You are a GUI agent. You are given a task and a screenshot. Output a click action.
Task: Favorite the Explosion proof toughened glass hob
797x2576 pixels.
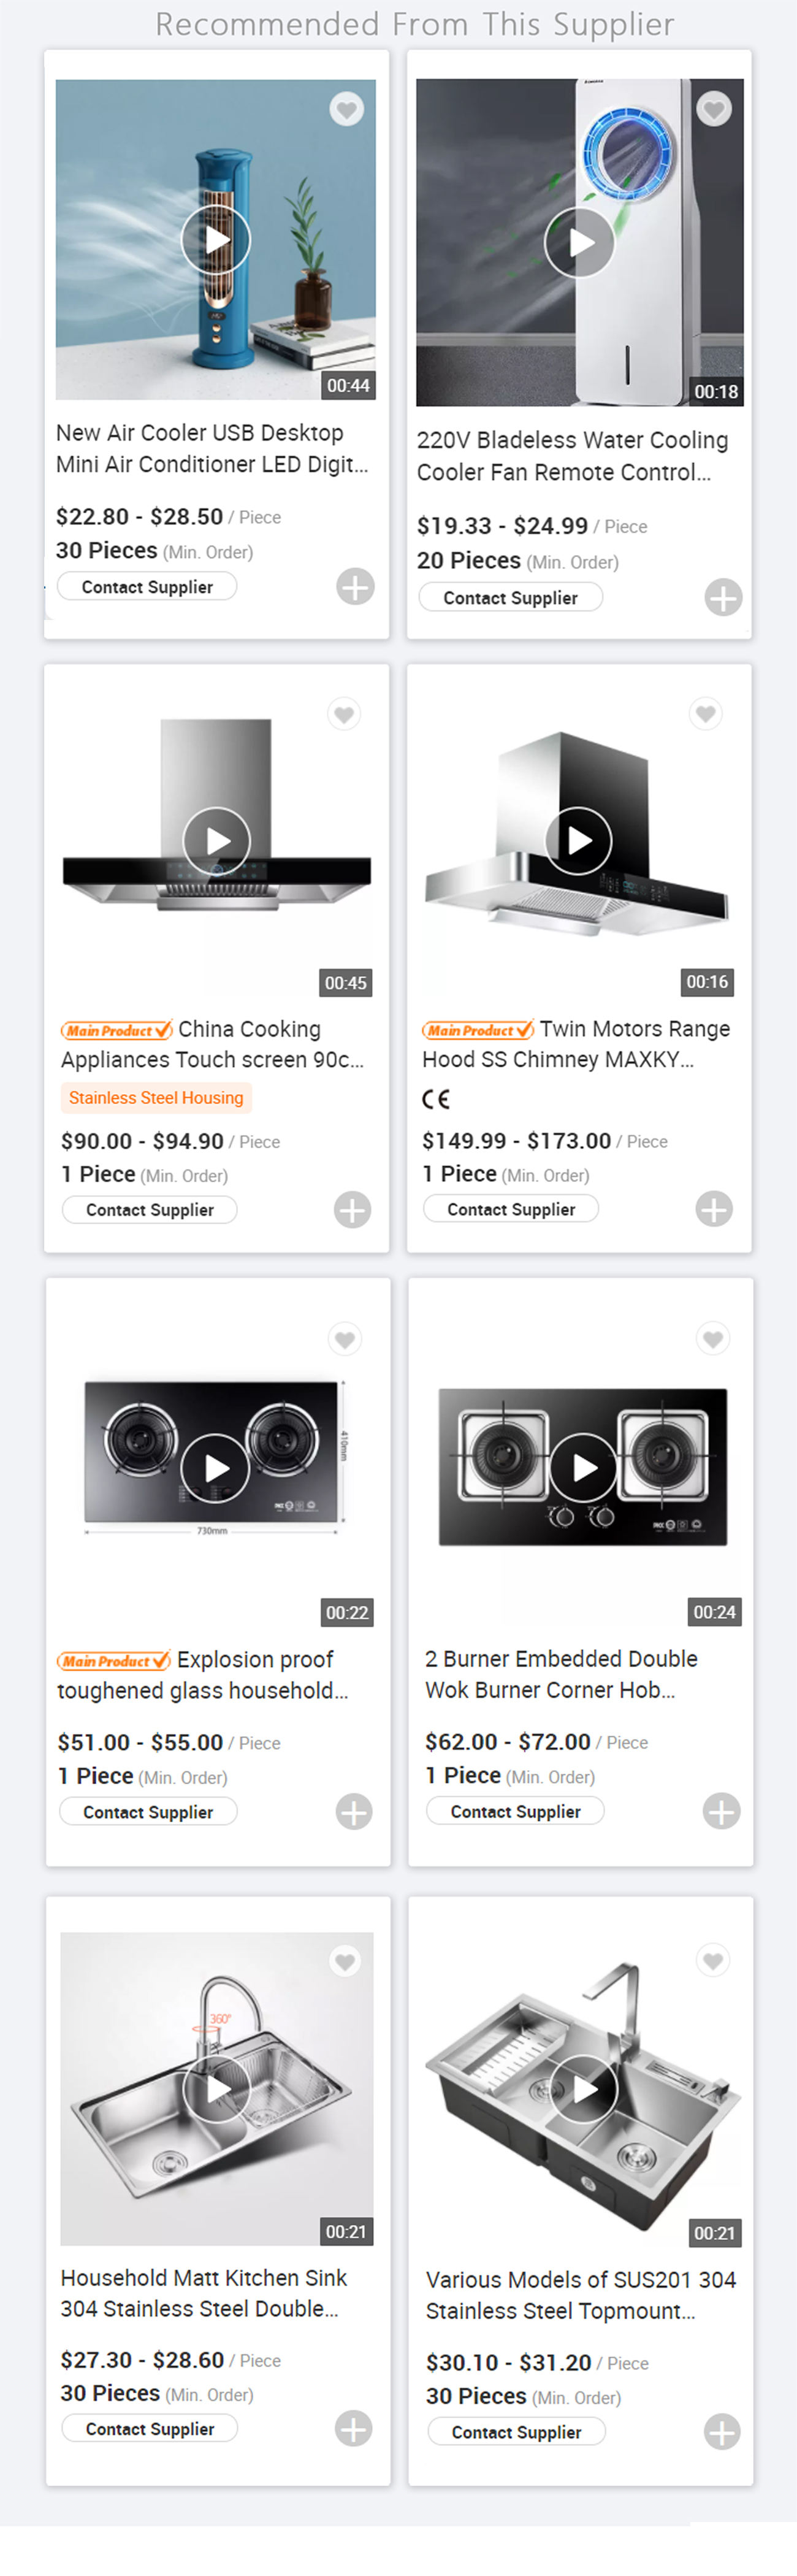click(x=345, y=1339)
